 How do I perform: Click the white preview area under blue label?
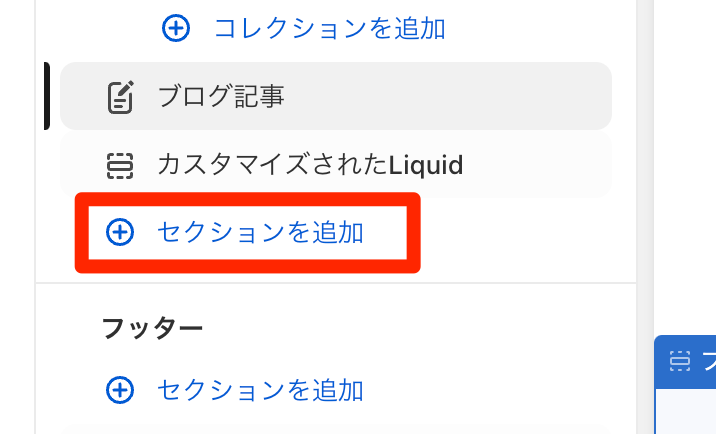(686, 411)
